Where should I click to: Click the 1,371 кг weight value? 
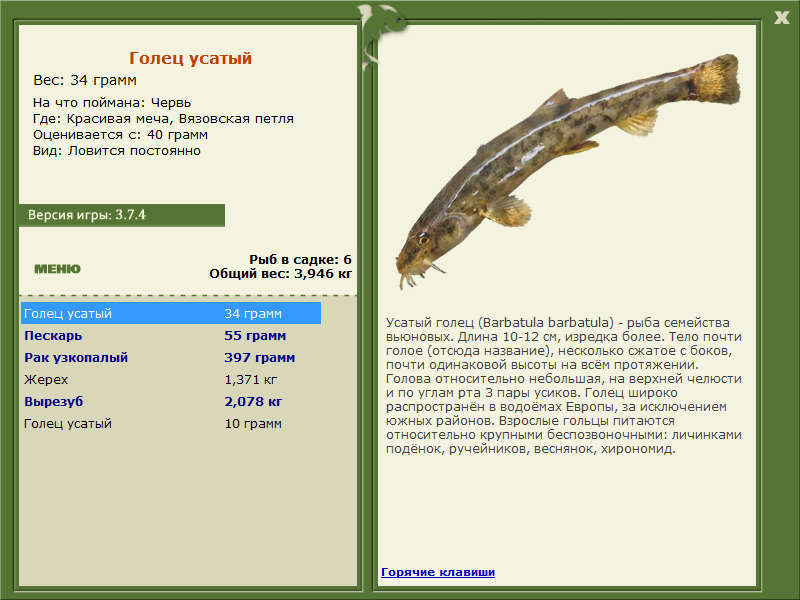click(x=251, y=380)
